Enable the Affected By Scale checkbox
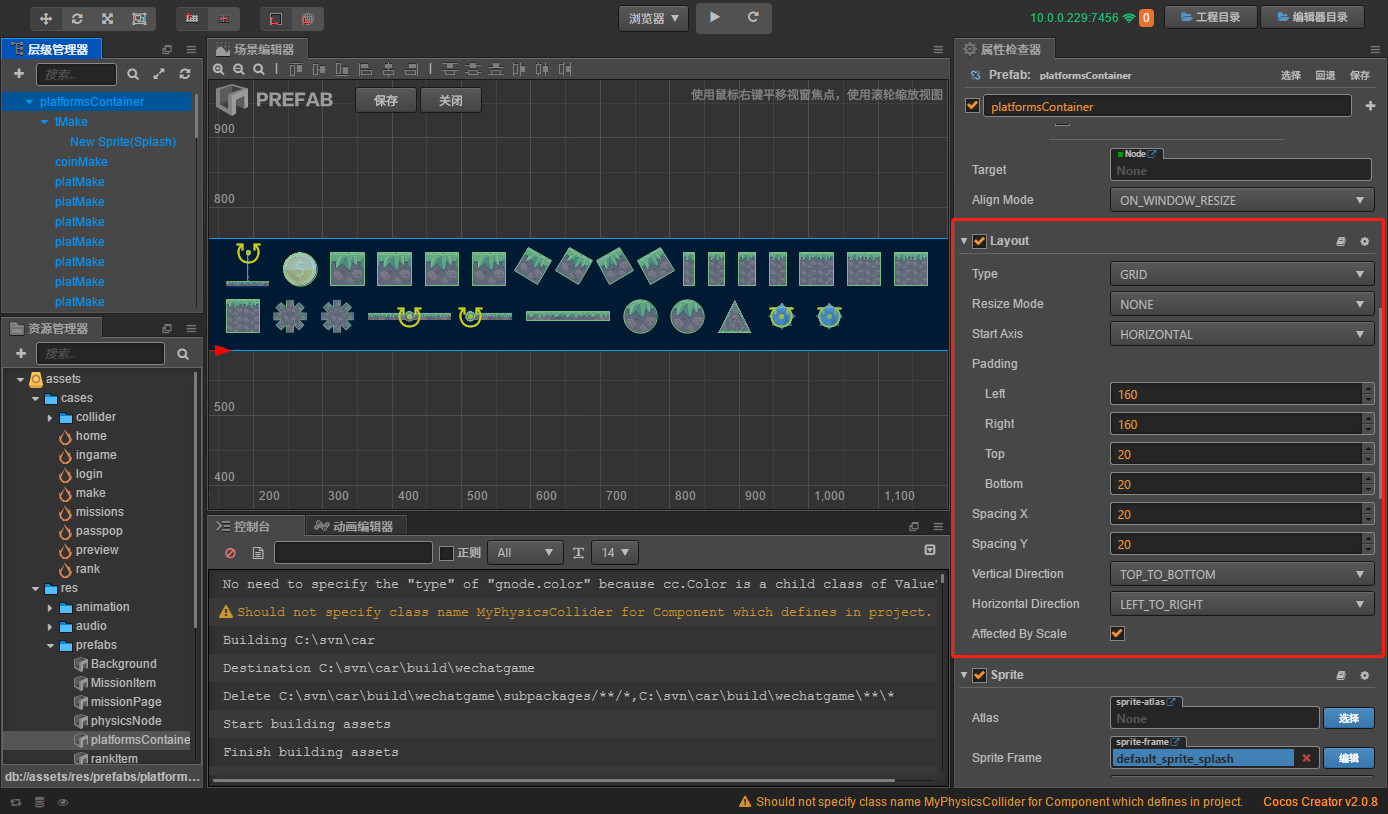Viewport: 1388px width, 814px height. (x=1117, y=633)
